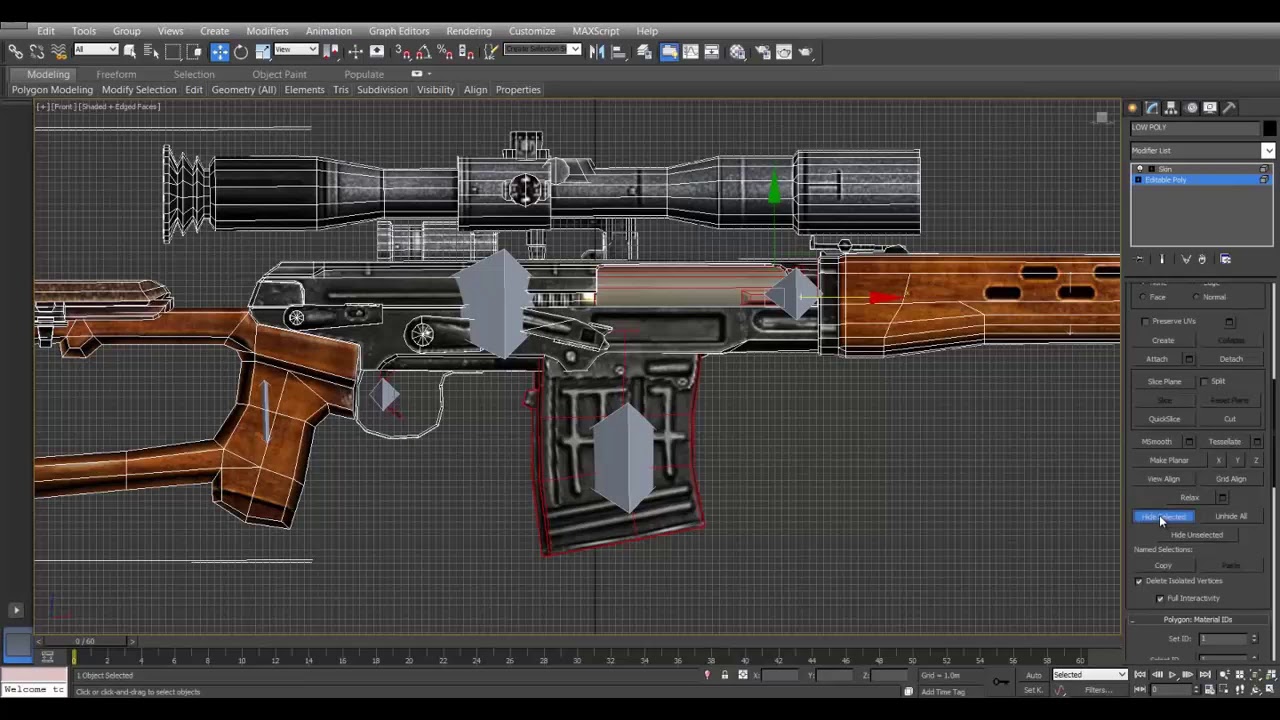Viewport: 1280px width, 720px height.
Task: Open the Rendering menu
Action: click(469, 31)
